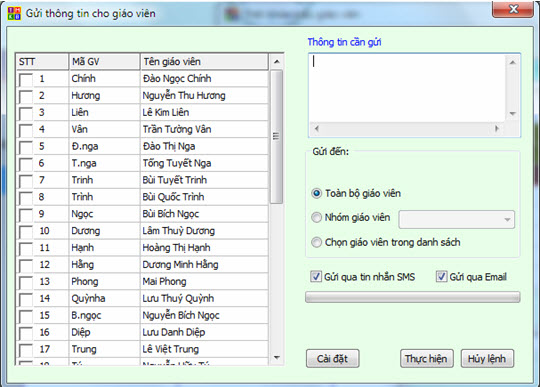Click the teacher list vertical scrollbar thumb
The width and height of the screenshot is (540, 387).
[x=277, y=137]
